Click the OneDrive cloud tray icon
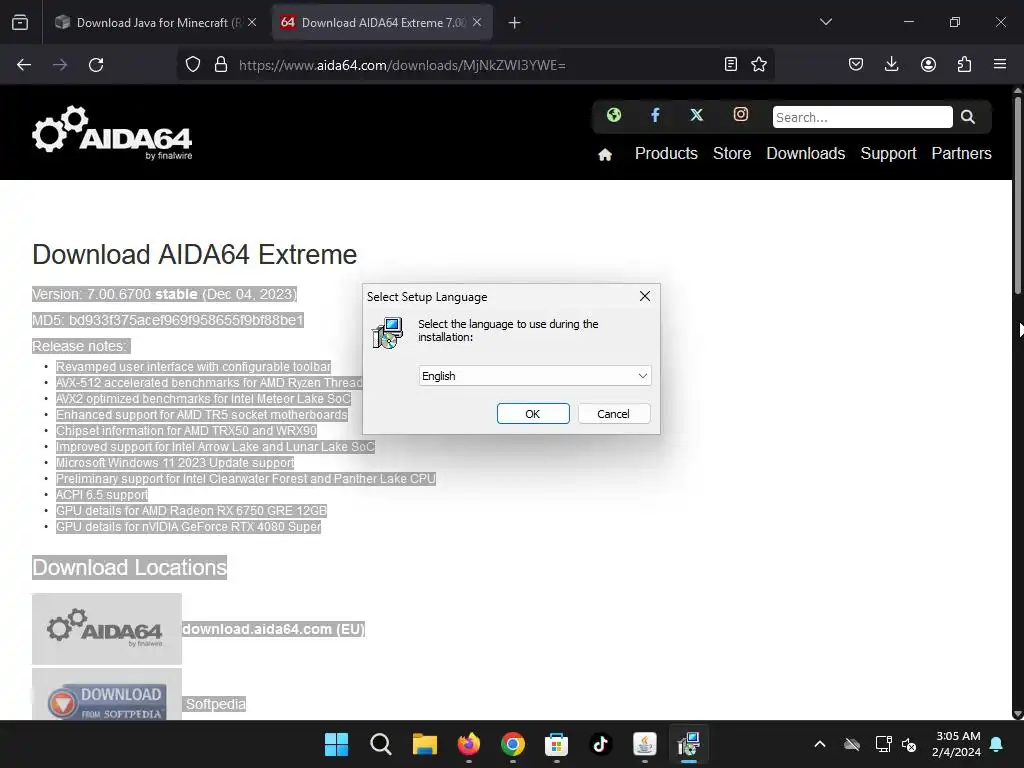 (x=852, y=744)
